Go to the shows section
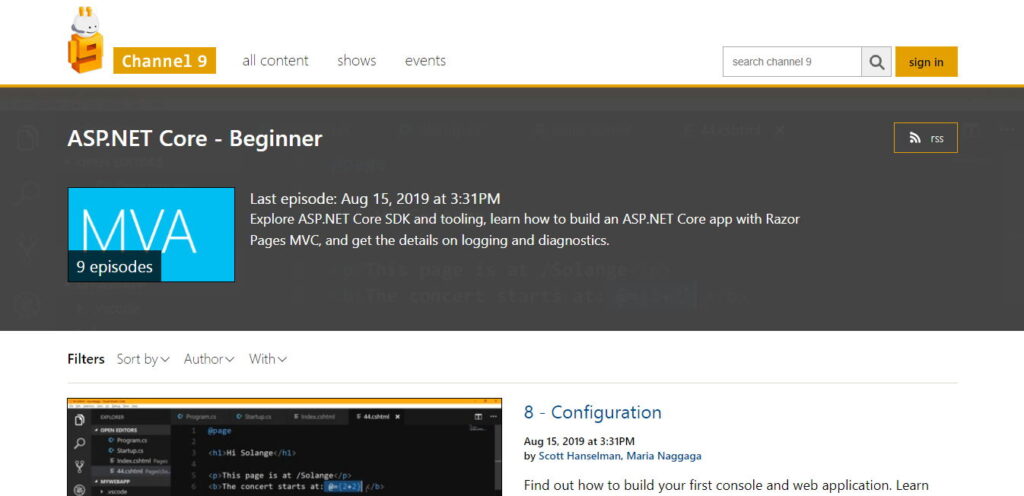This screenshot has width=1024, height=496. tap(357, 61)
